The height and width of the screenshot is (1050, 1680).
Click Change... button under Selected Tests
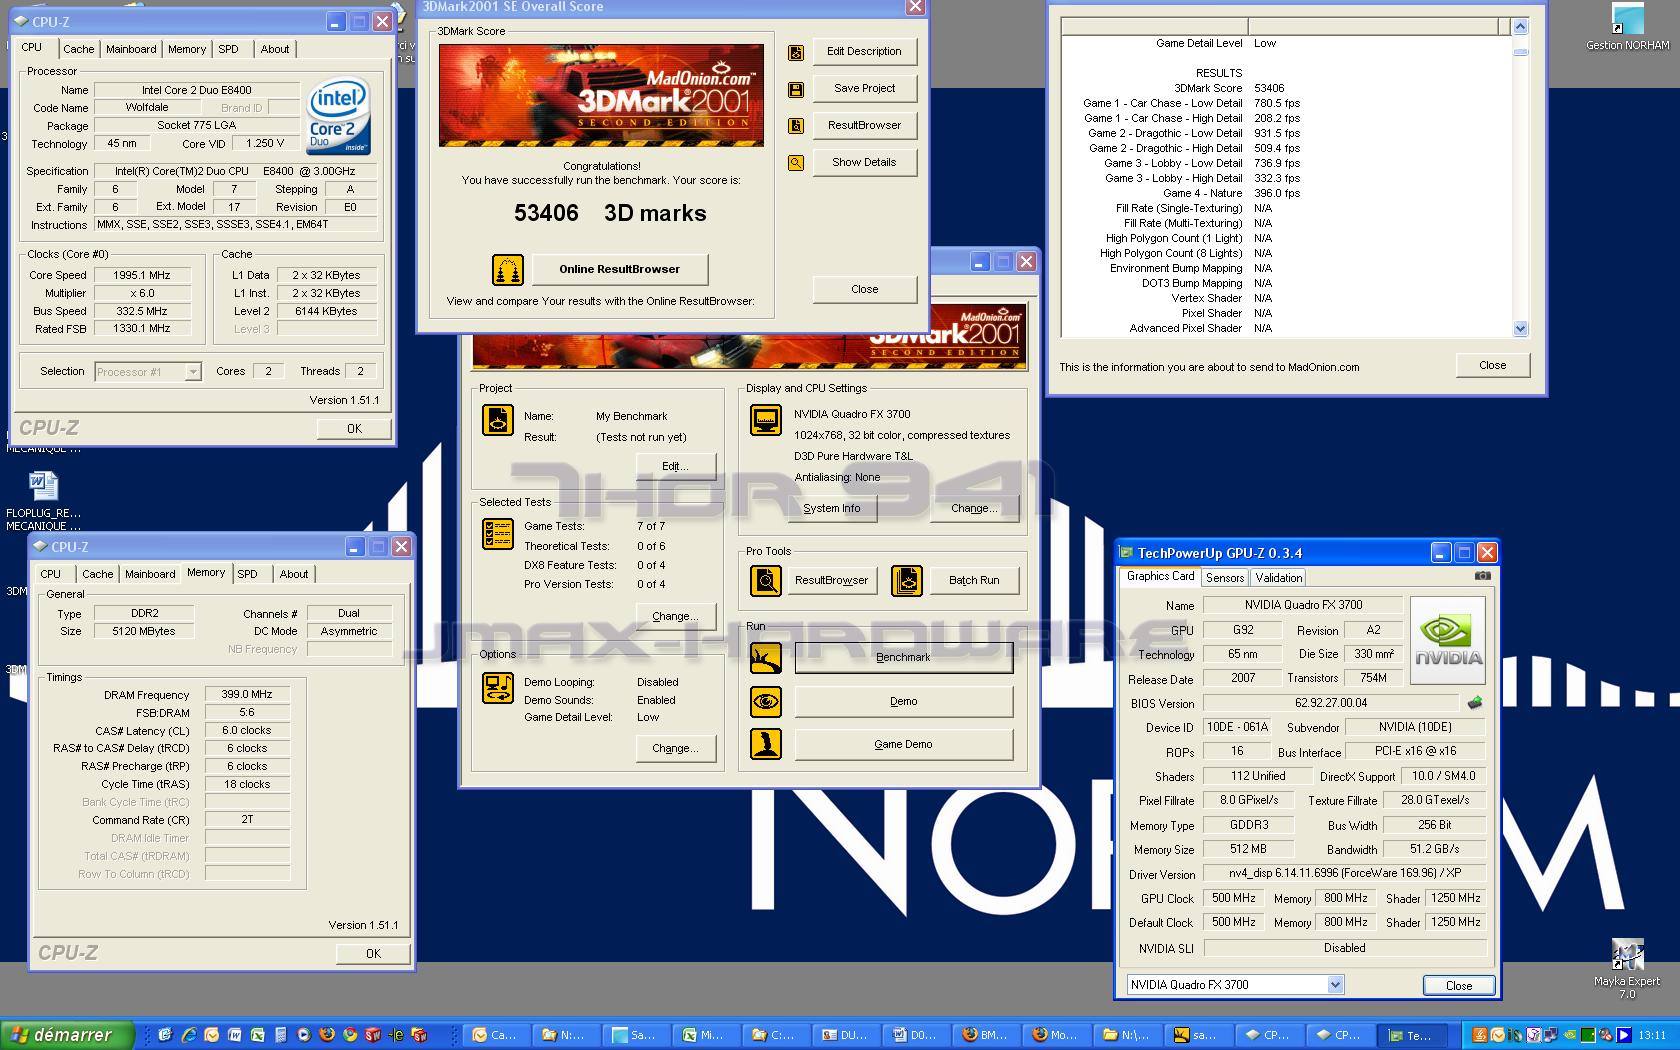(x=675, y=616)
